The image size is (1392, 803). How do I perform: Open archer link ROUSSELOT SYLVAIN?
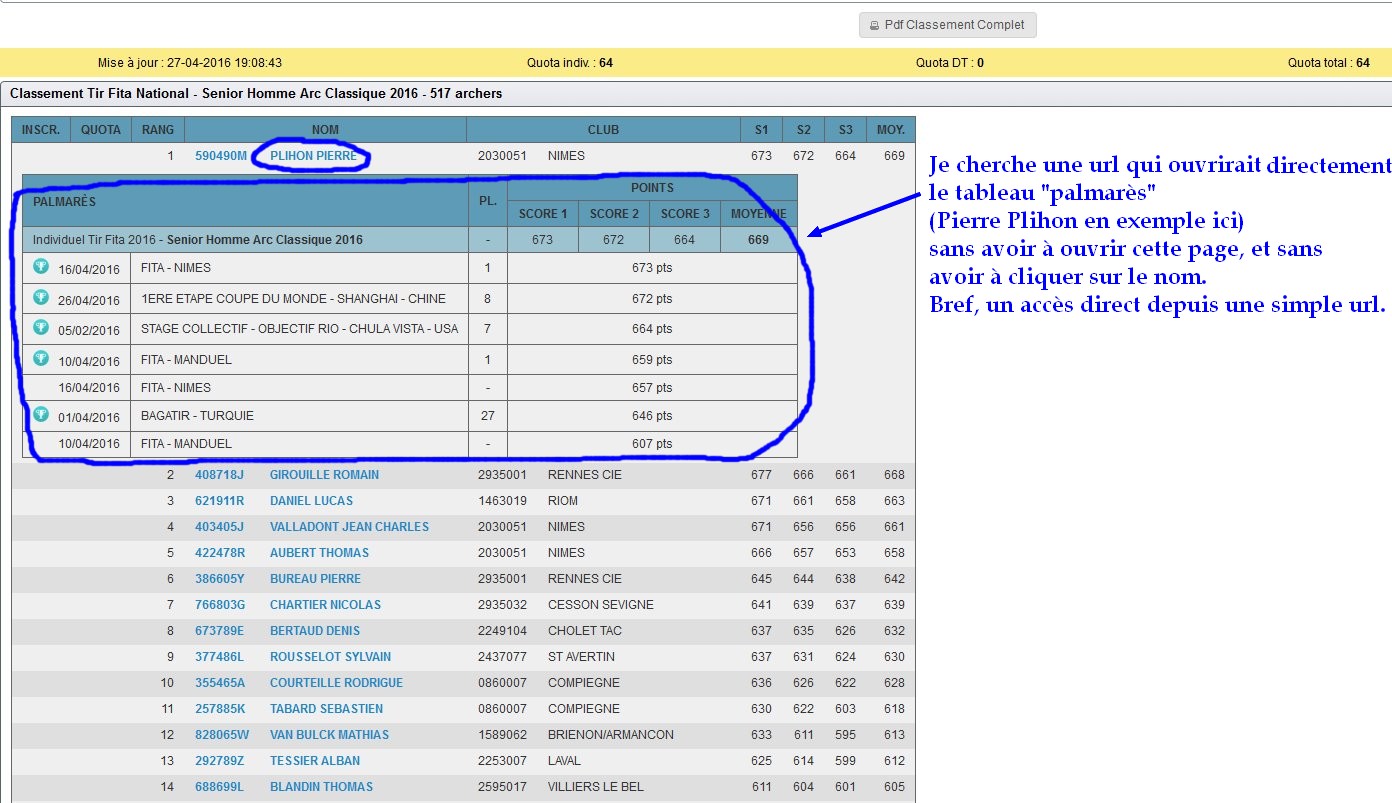coord(330,657)
